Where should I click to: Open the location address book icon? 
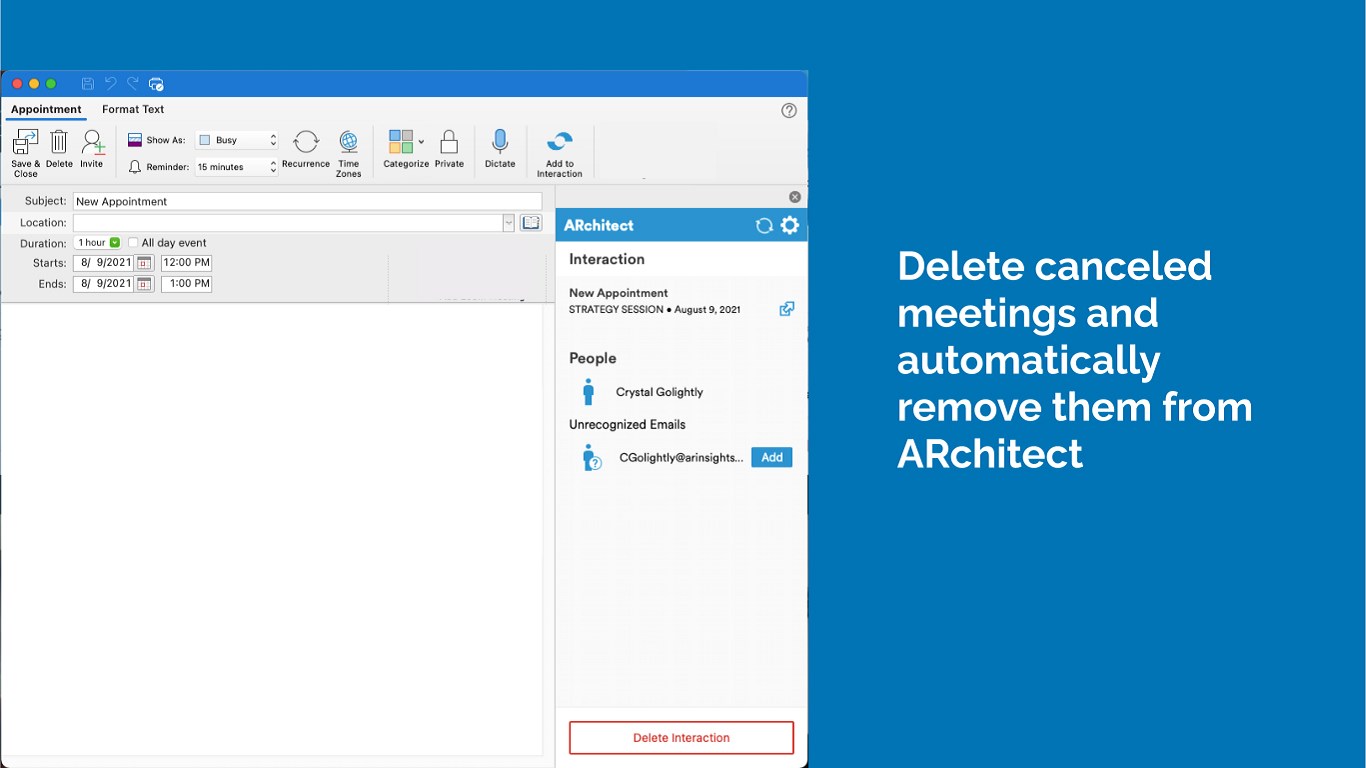530,223
